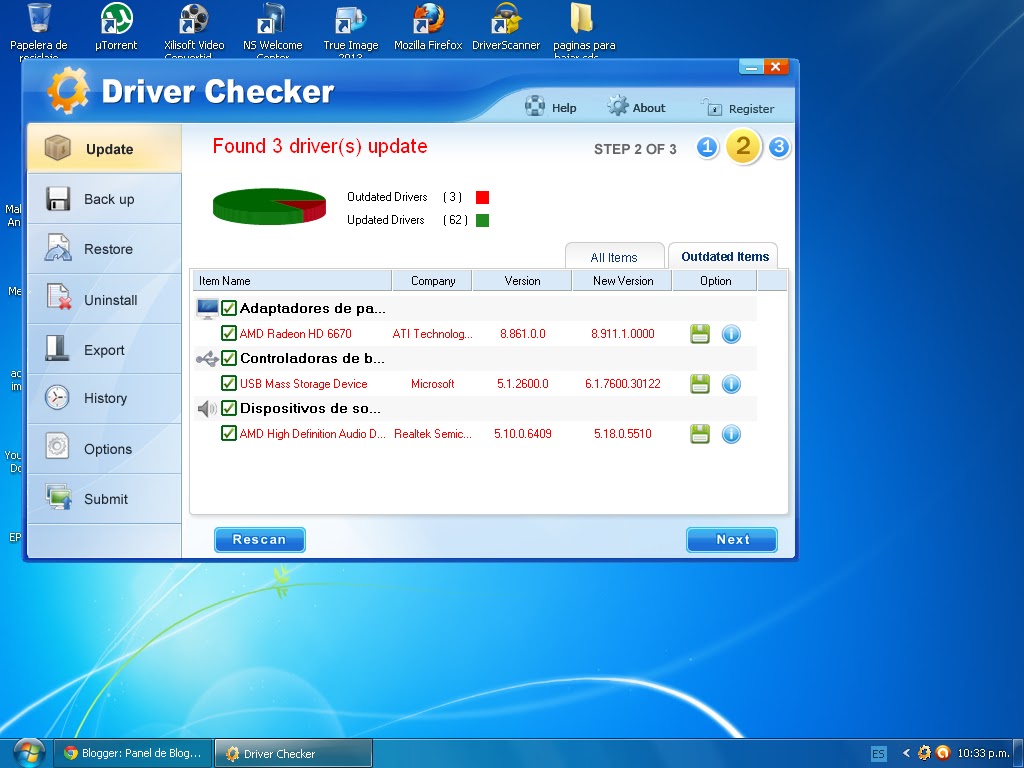This screenshot has height=768, width=1024.
Task: Open the Restore sidebar section
Action: tap(104, 249)
